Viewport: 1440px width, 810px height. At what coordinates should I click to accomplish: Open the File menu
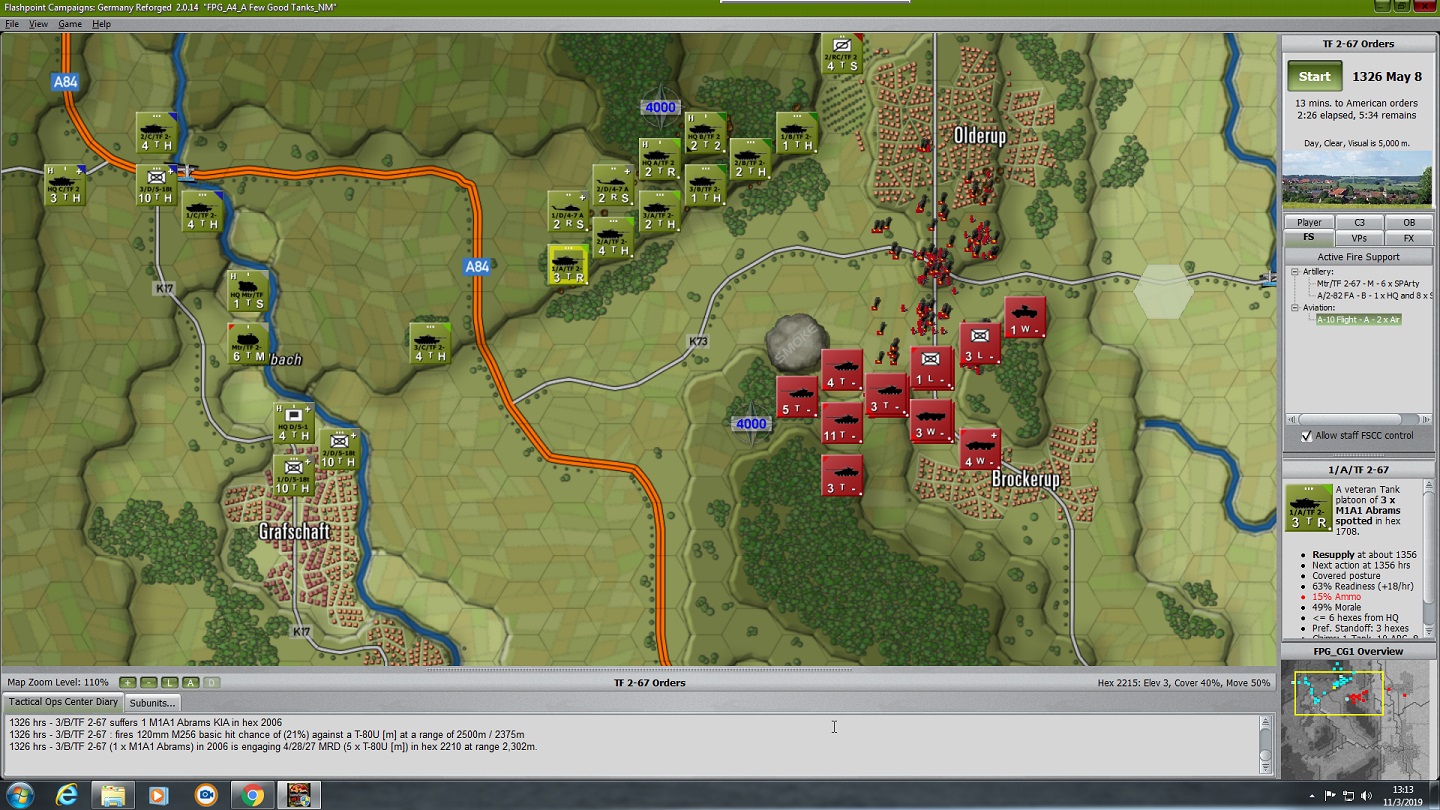click(x=12, y=24)
